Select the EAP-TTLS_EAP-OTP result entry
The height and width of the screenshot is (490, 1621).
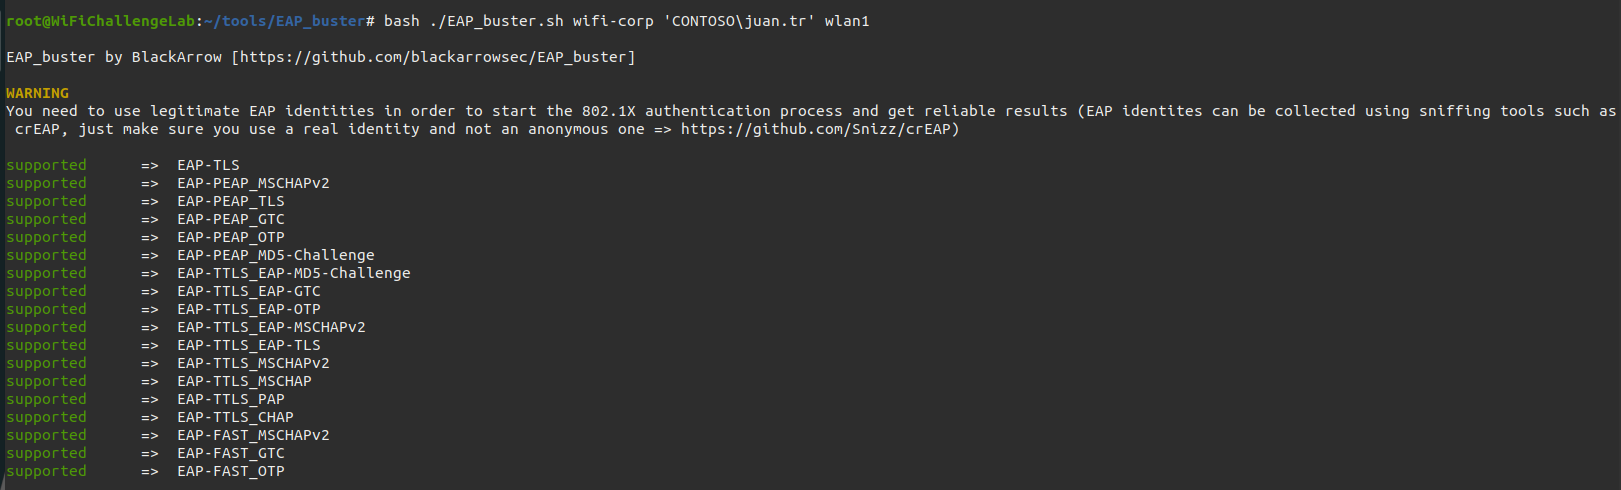click(249, 309)
